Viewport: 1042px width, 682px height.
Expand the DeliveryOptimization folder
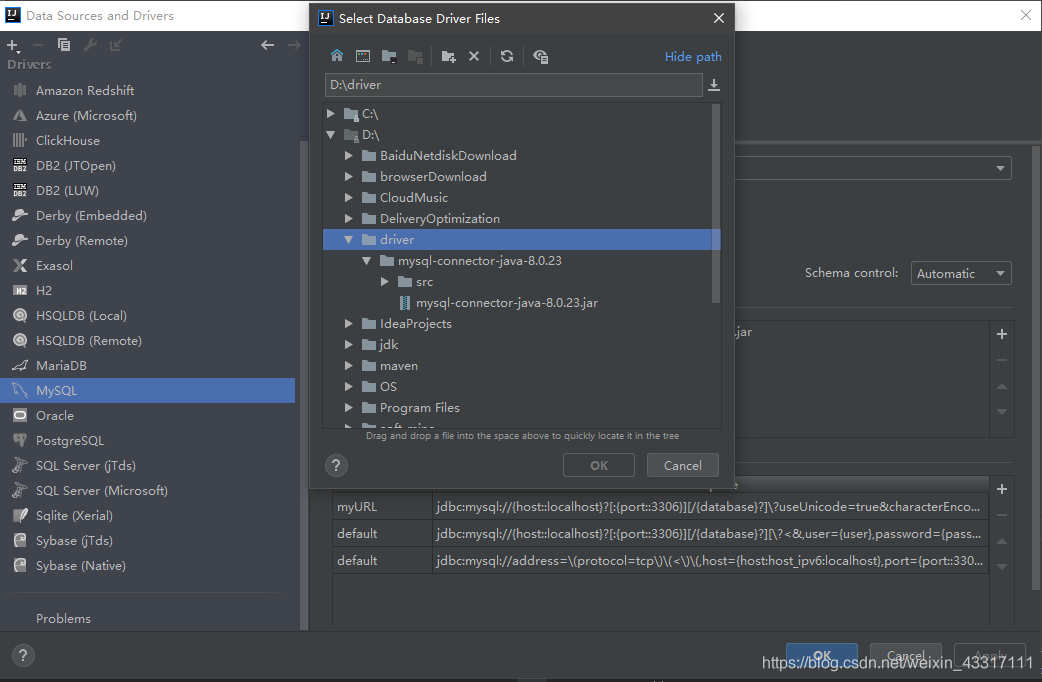pos(349,219)
